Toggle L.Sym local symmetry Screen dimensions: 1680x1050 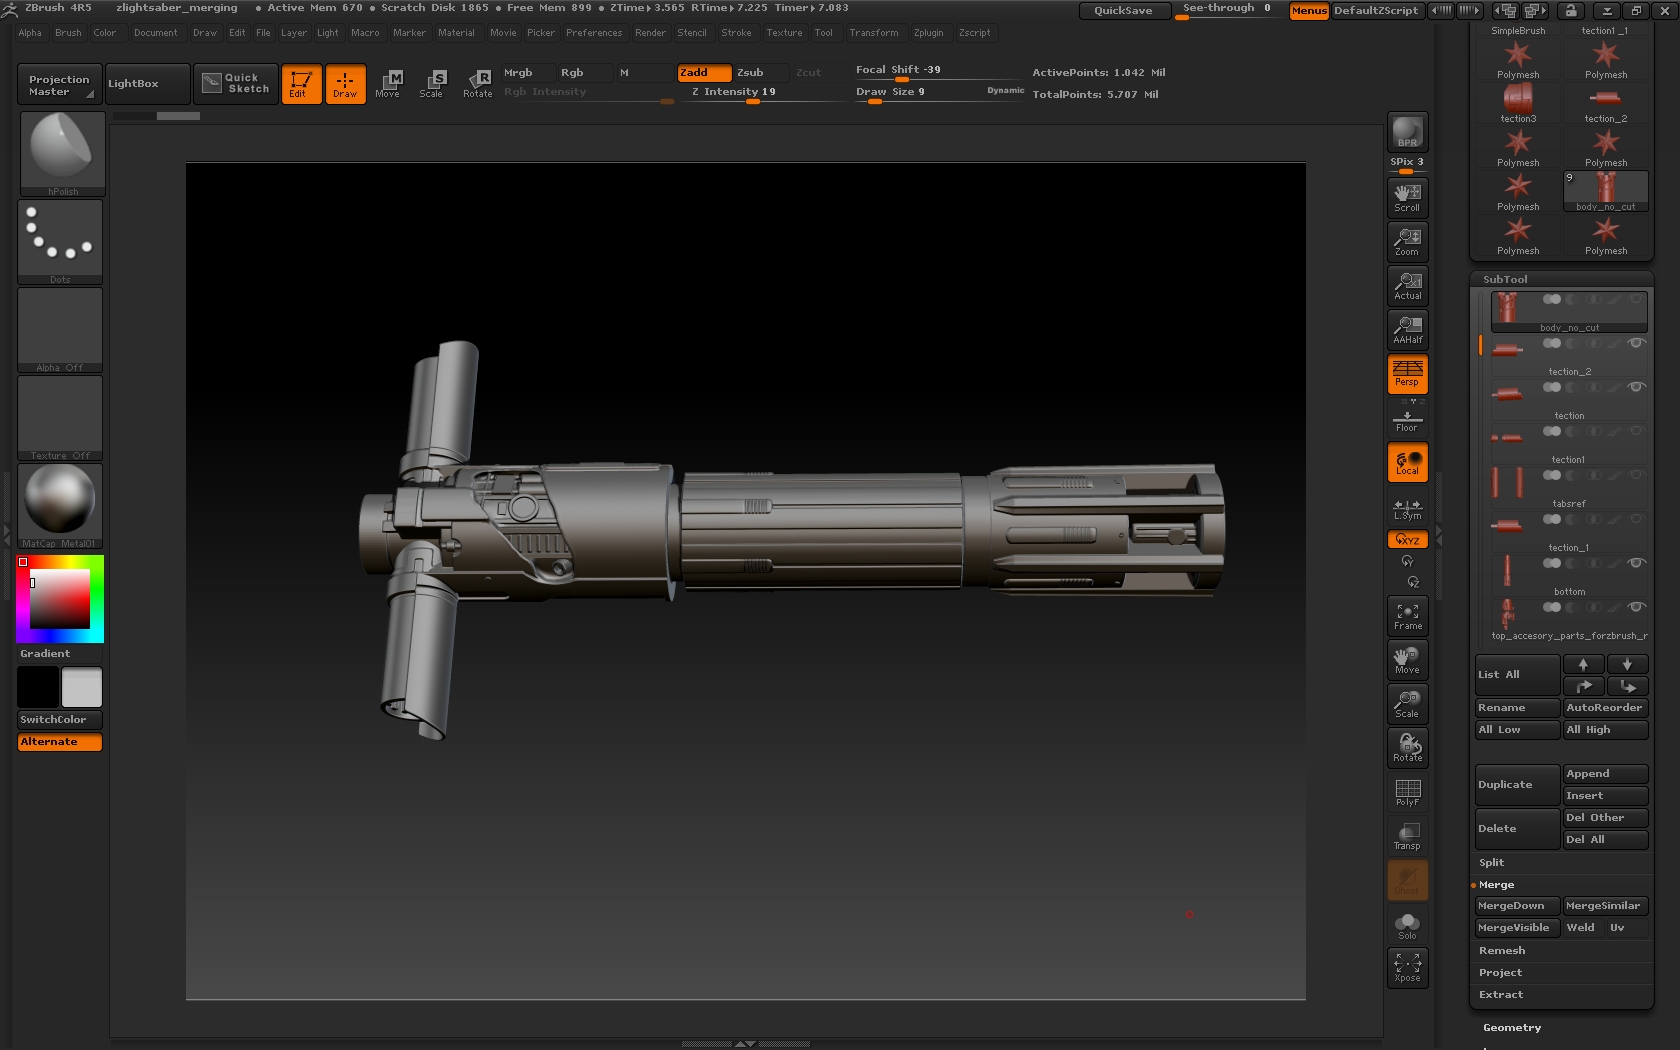coord(1407,510)
